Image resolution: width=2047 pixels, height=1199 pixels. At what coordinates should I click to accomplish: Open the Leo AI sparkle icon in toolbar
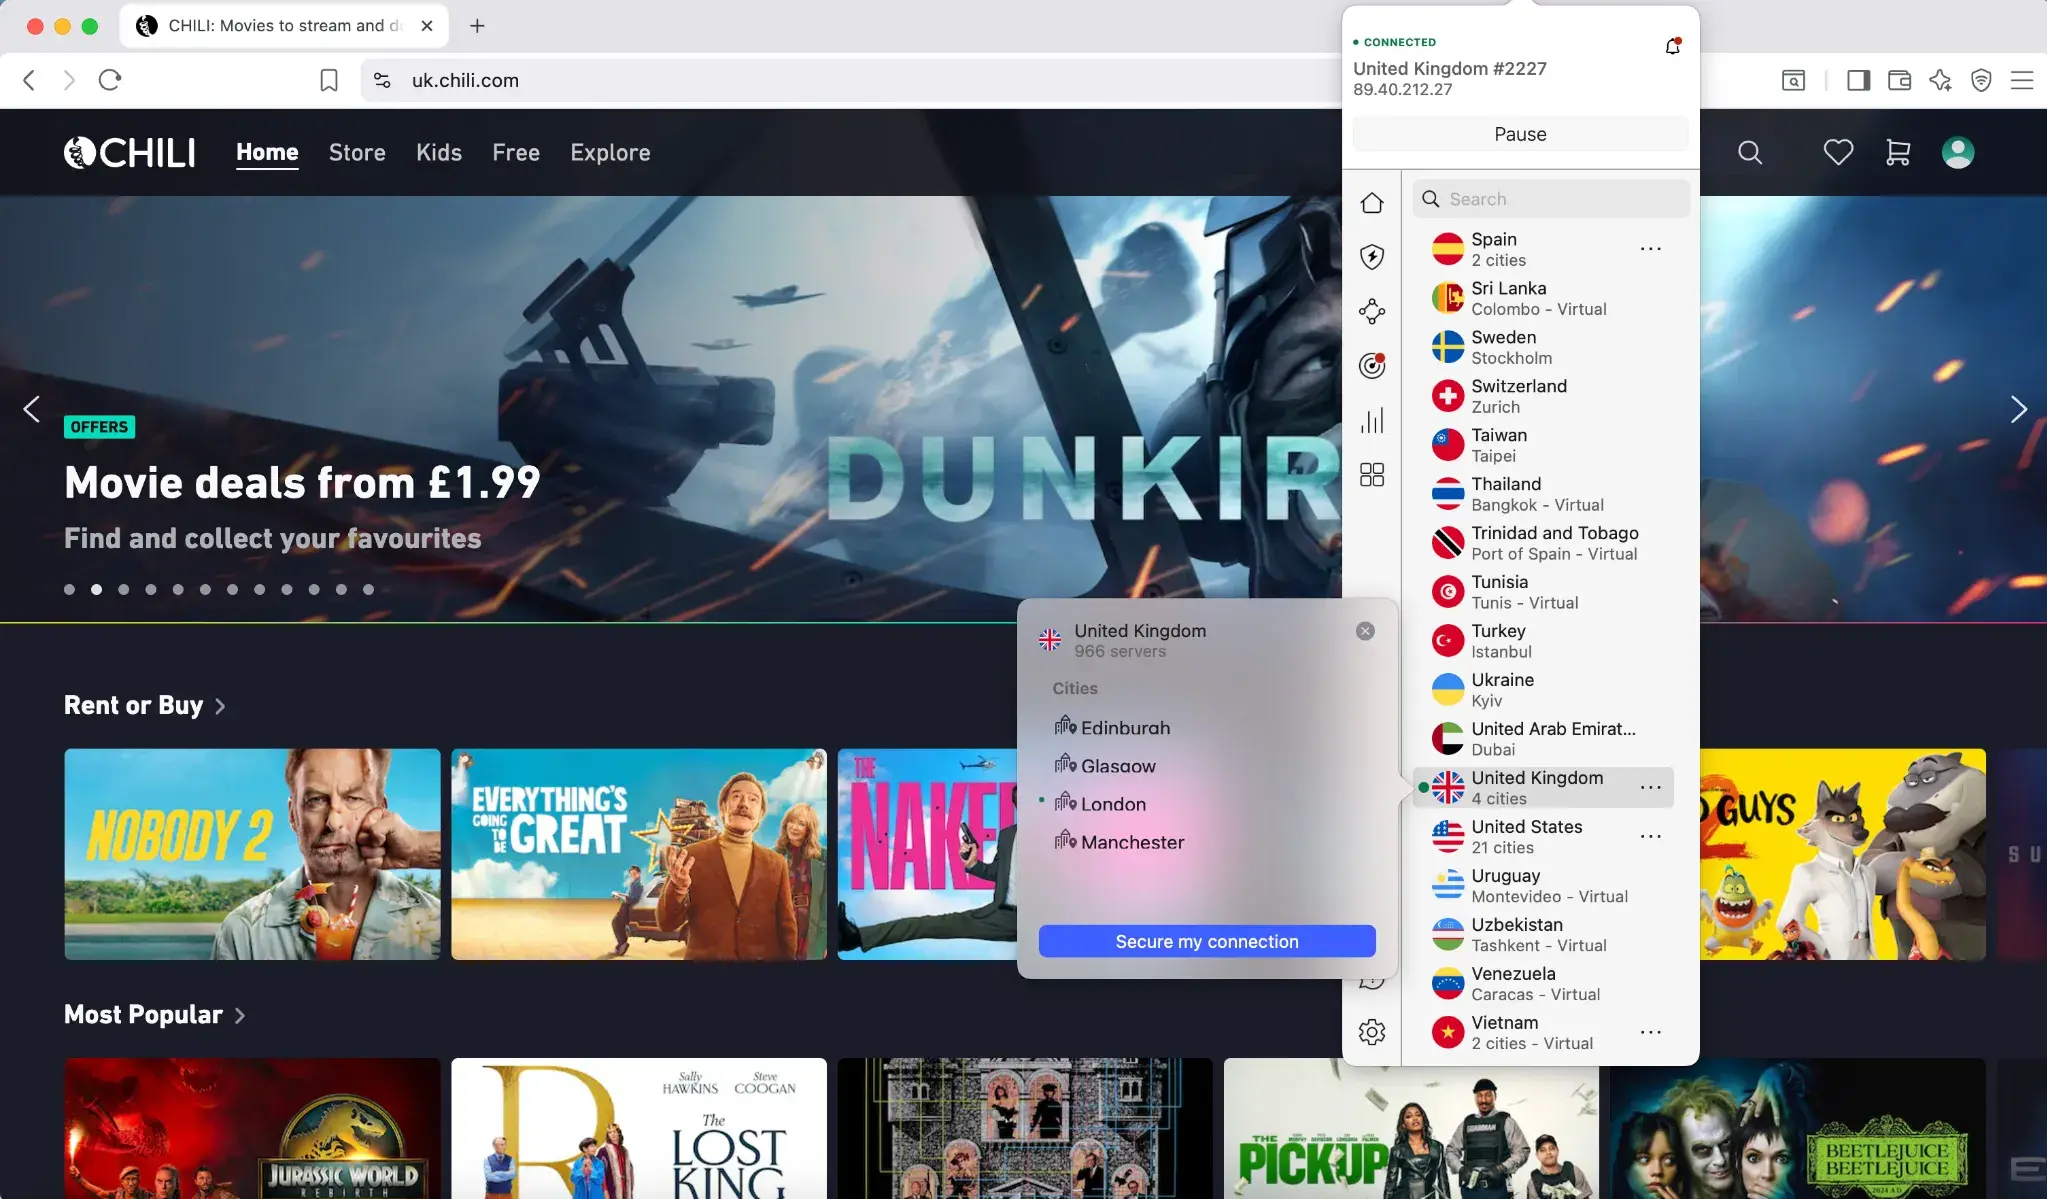pyautogui.click(x=1939, y=80)
